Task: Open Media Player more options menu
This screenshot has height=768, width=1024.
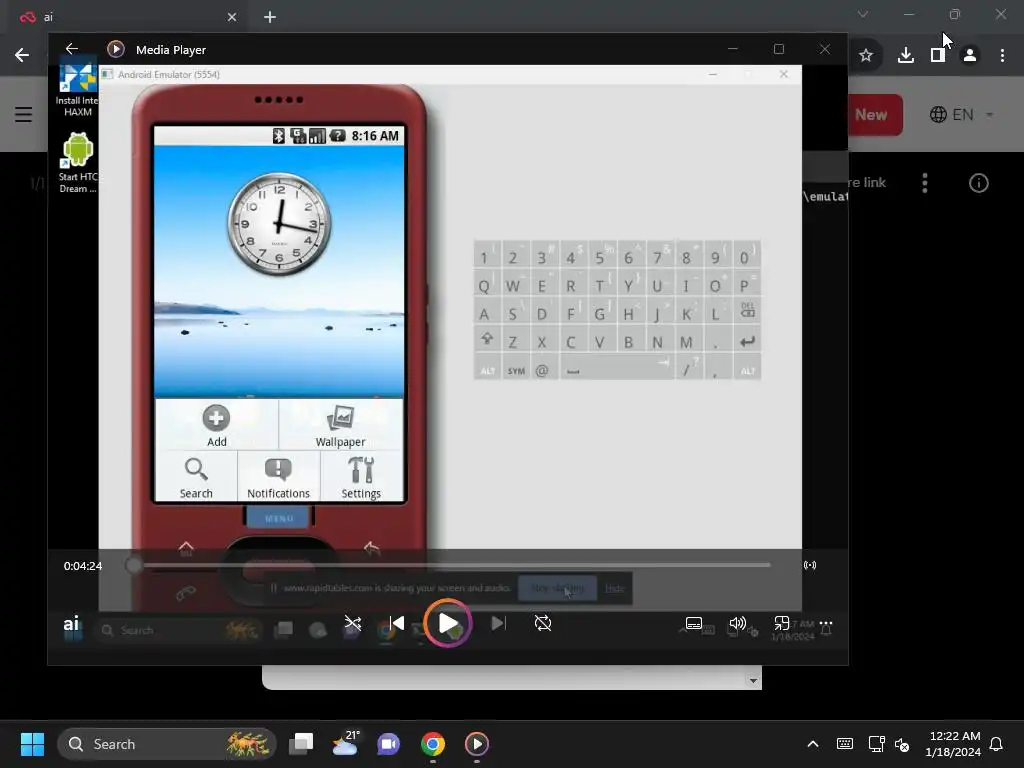Action: [826, 623]
